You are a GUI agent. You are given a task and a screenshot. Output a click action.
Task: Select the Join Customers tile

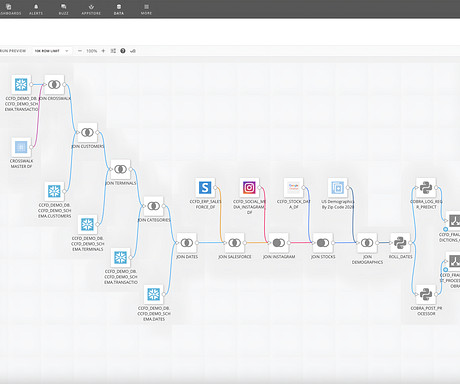(87, 132)
